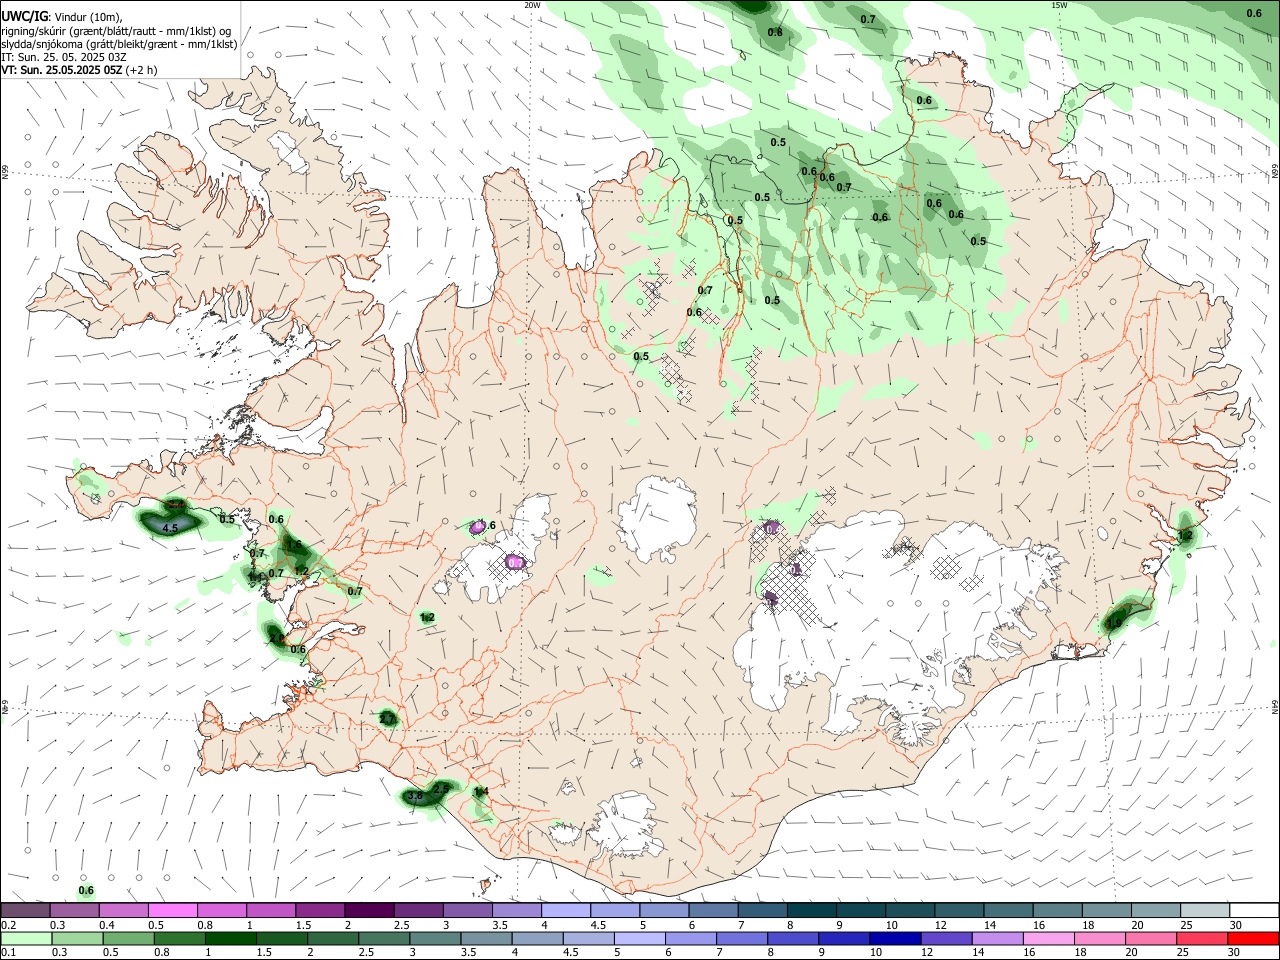
Task: Click the light green 0.3 swatch in bottom legend
Action: pyautogui.click(x=77, y=938)
